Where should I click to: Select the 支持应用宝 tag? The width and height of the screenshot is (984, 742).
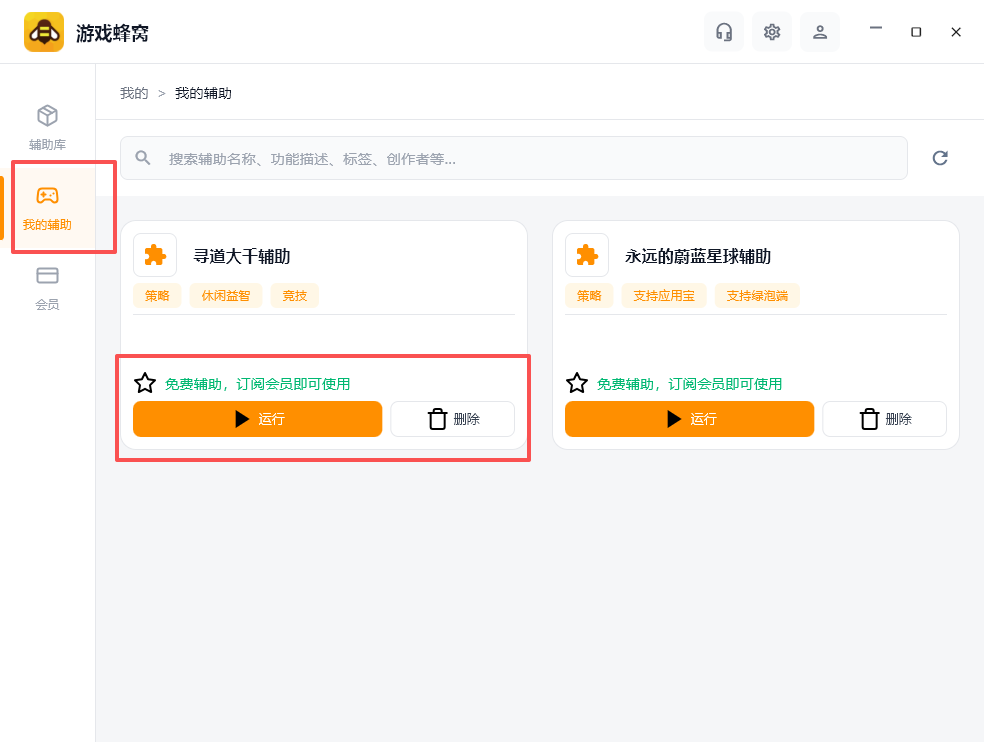[x=664, y=296]
